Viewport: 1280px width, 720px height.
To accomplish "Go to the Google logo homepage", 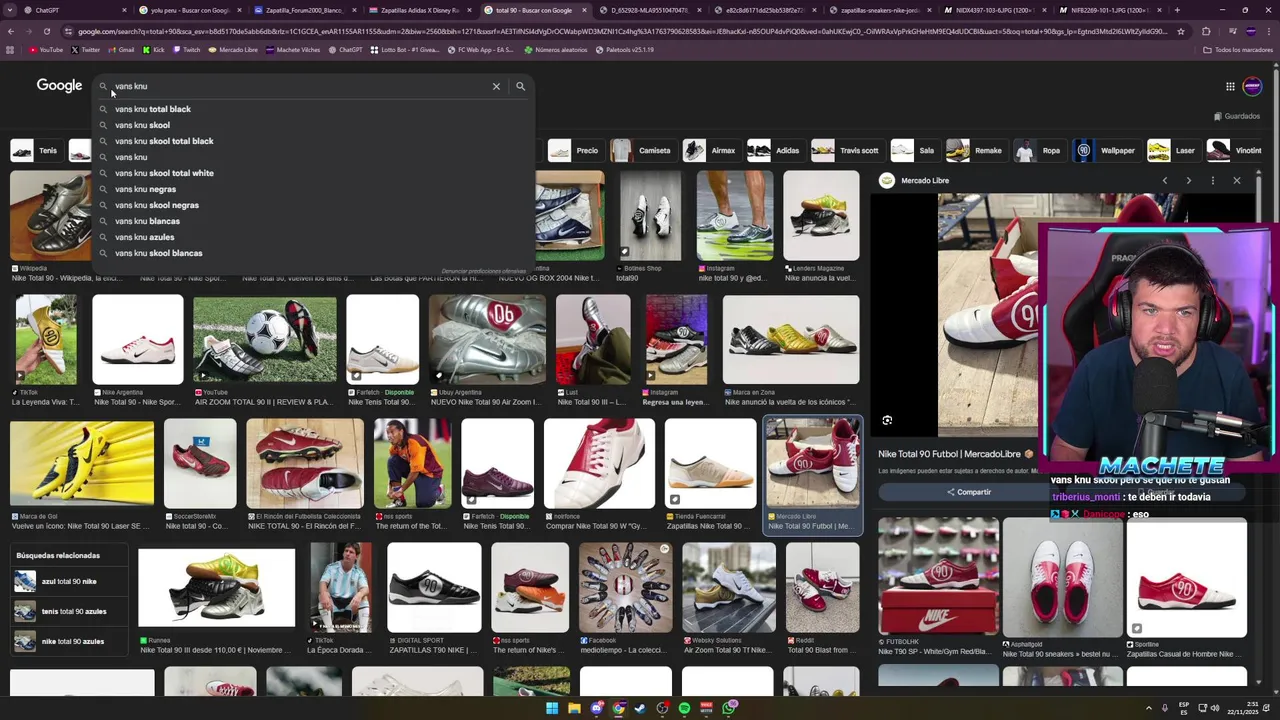I will point(59,86).
